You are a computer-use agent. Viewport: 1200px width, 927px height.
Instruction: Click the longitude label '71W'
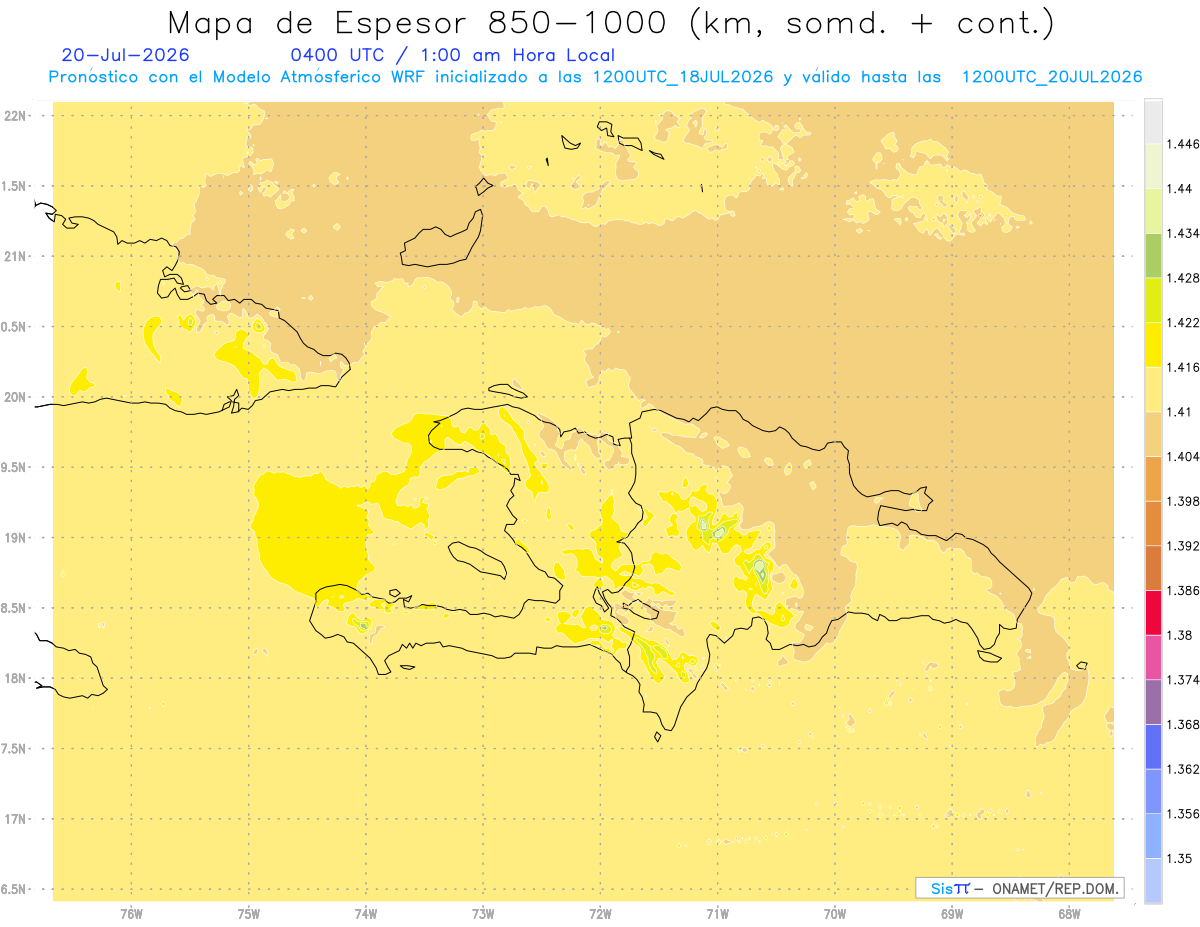coord(717,914)
